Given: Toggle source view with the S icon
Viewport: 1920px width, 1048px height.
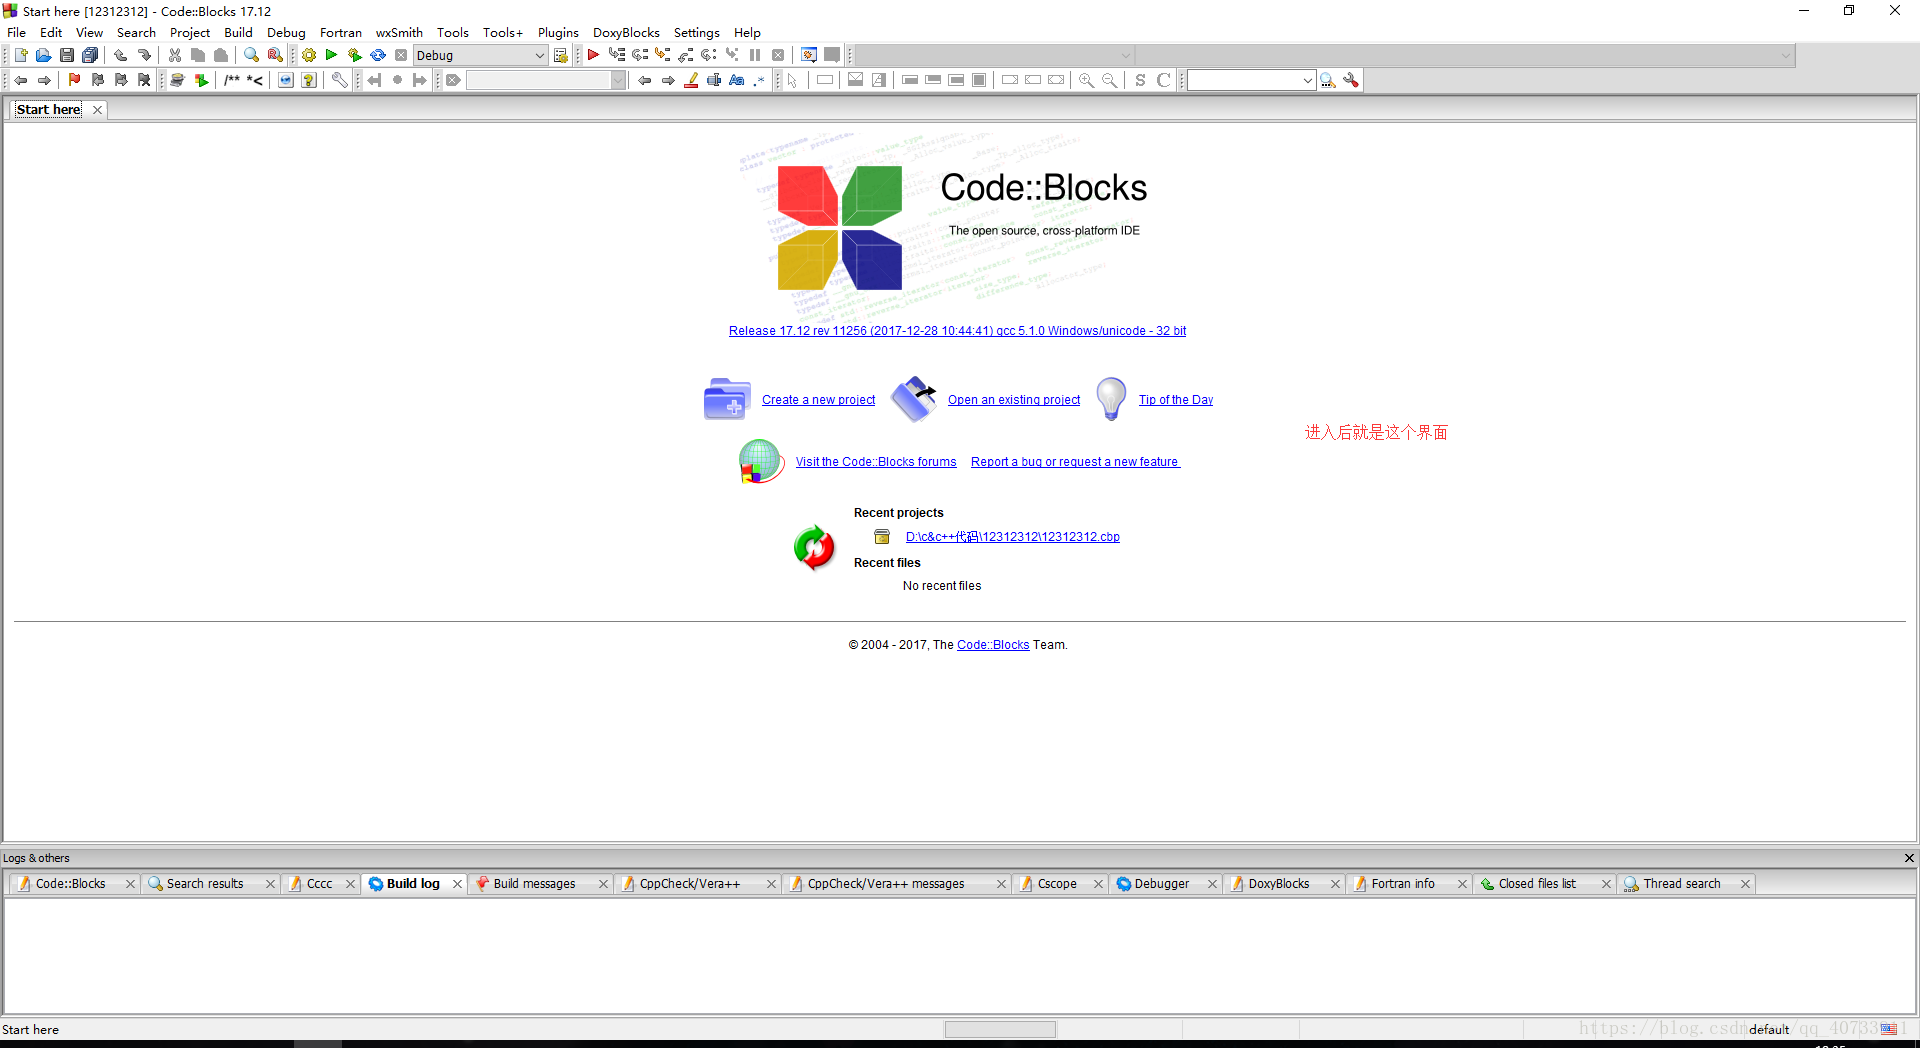Looking at the screenshot, I should [x=1140, y=80].
